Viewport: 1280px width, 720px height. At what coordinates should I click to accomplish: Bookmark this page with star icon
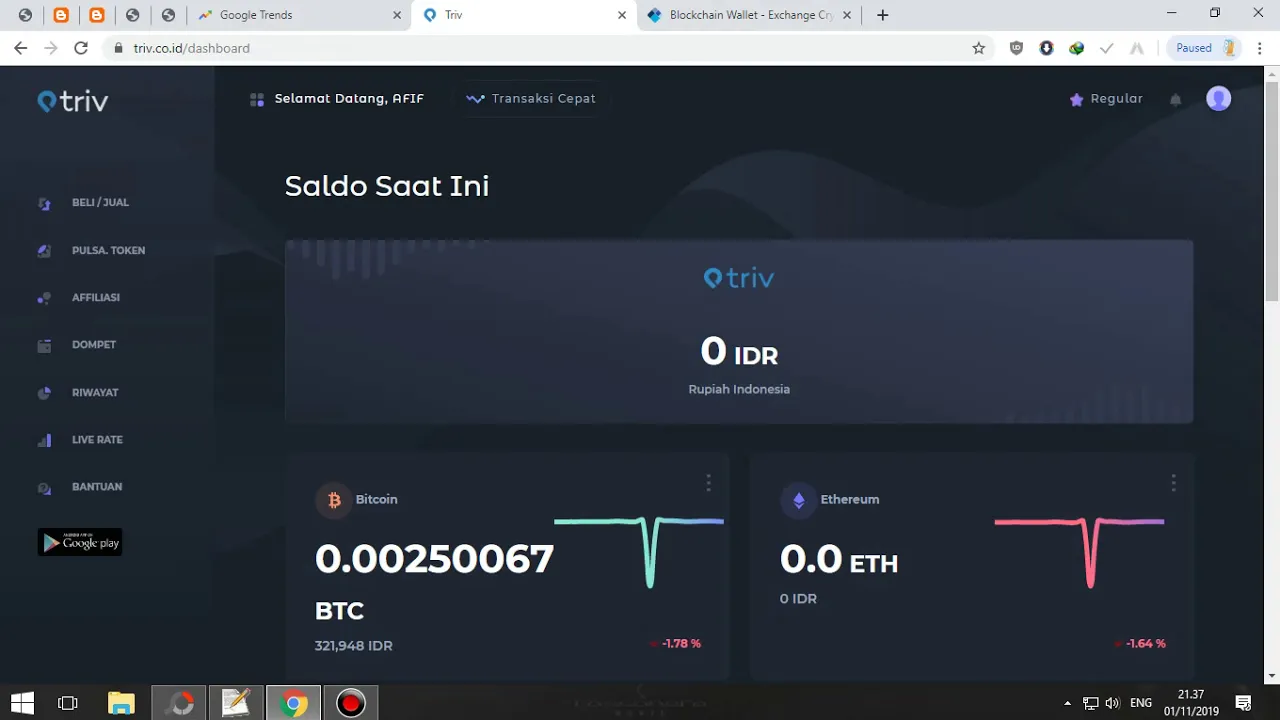tap(979, 48)
